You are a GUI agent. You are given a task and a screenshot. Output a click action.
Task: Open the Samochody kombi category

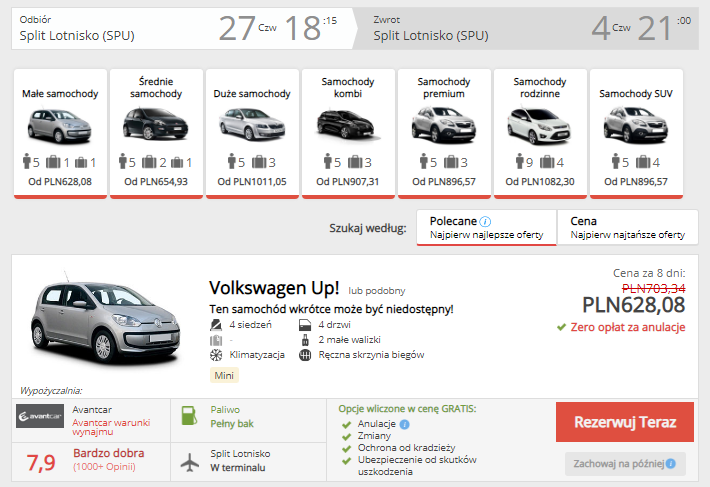point(348,134)
